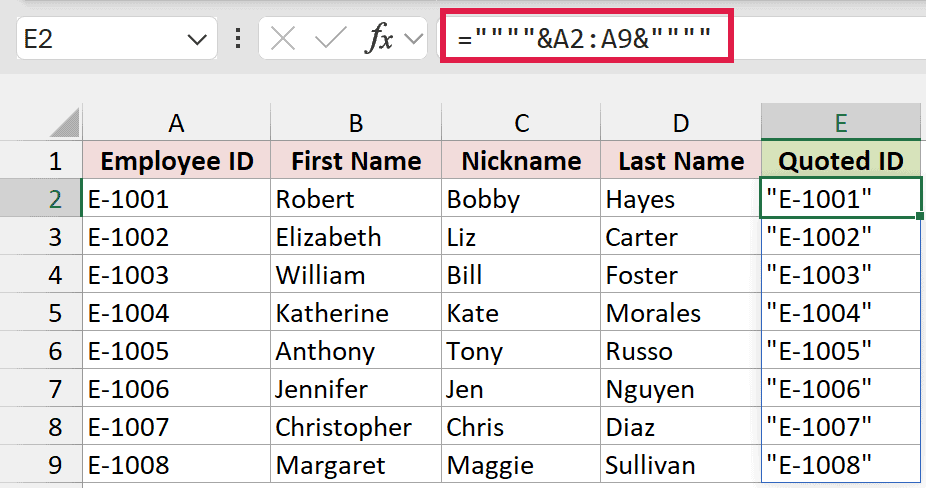Select row 9 header
The height and width of the screenshot is (488, 926).
click(x=41, y=464)
